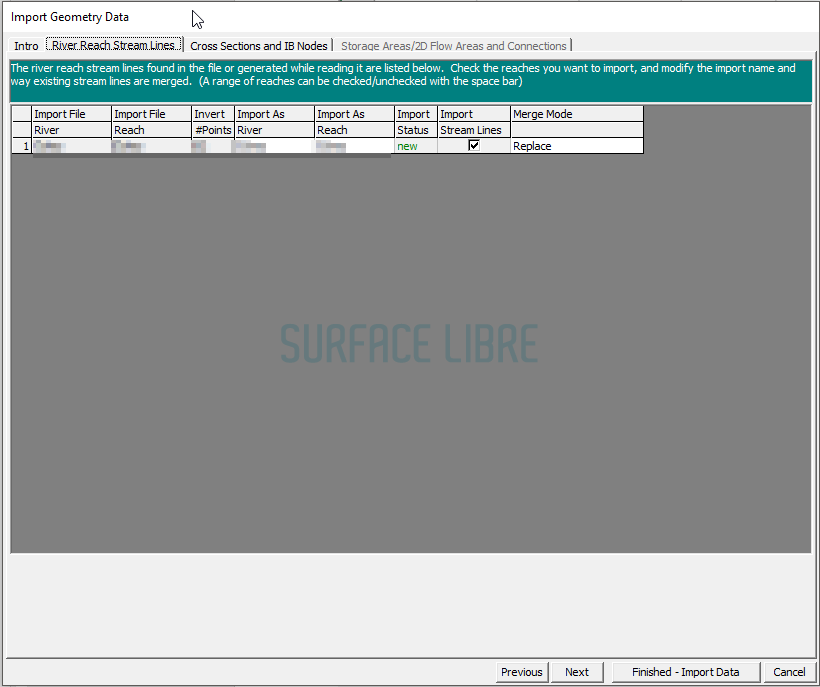Select row 1 by its row number
820x687 pixels.
tap(22, 146)
